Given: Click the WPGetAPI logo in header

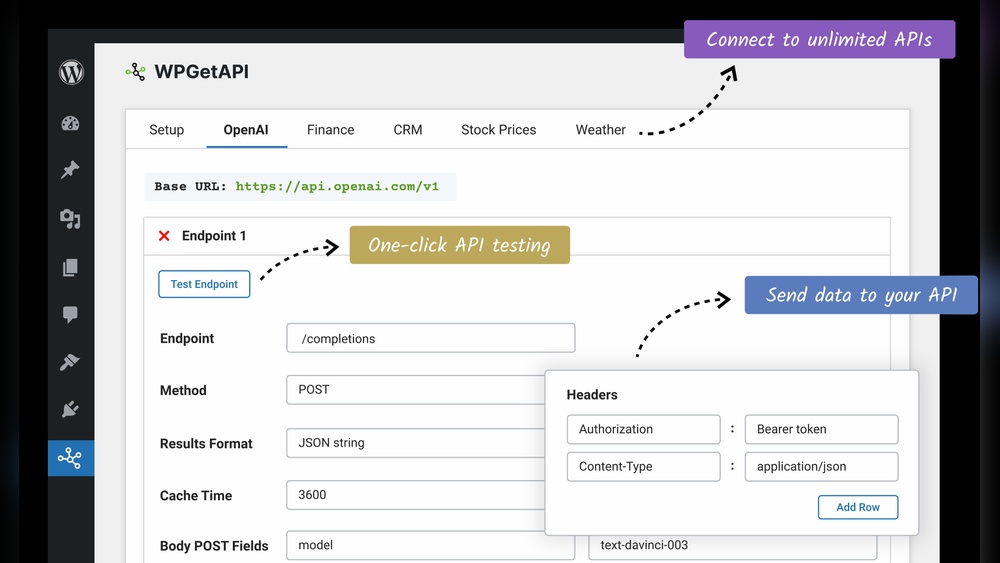Looking at the screenshot, I should (135, 72).
